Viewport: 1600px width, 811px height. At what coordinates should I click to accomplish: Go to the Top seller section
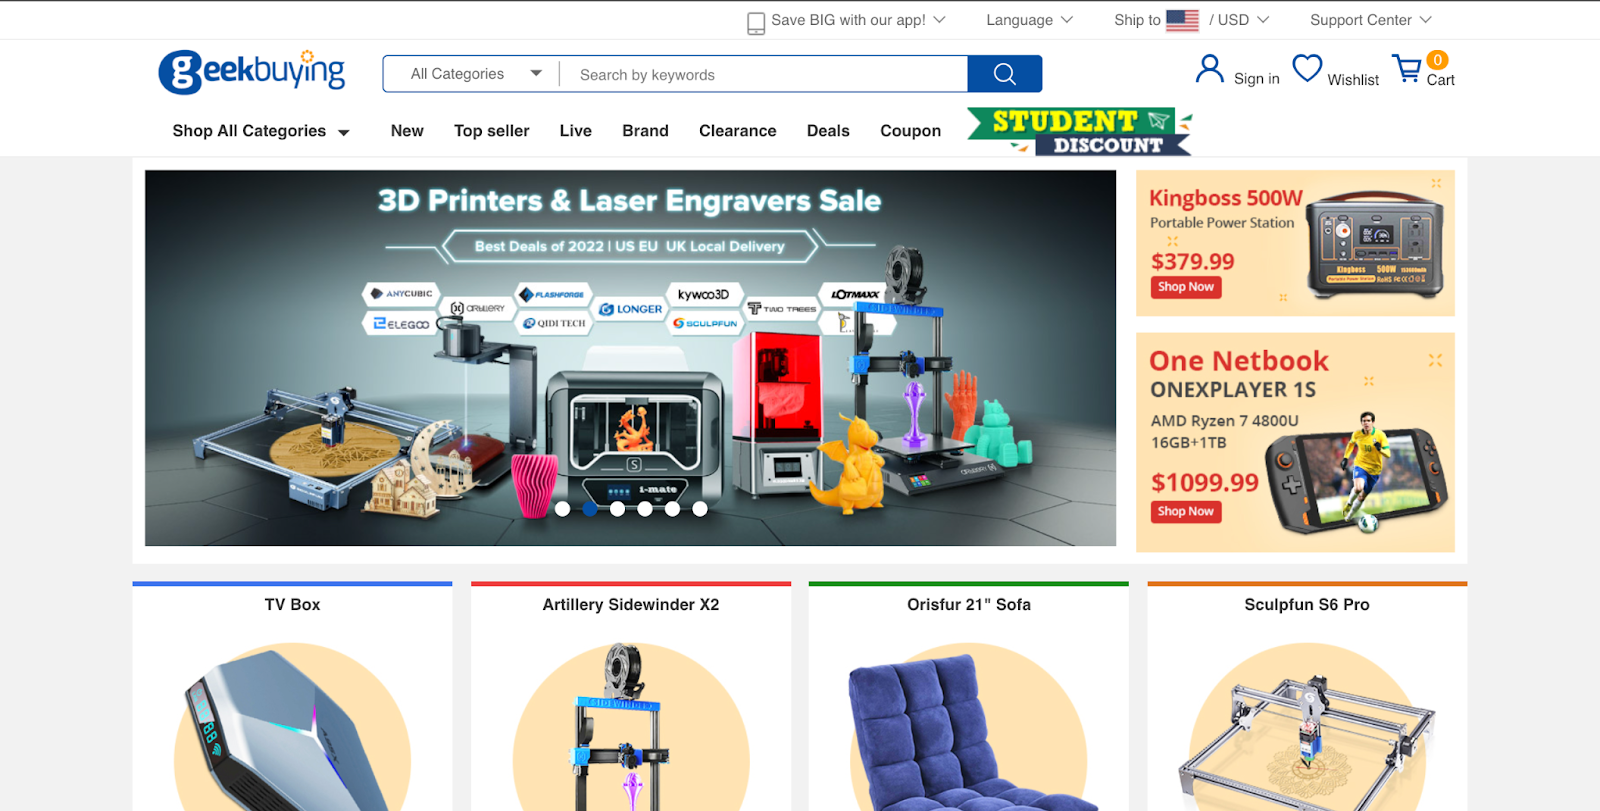pos(492,131)
